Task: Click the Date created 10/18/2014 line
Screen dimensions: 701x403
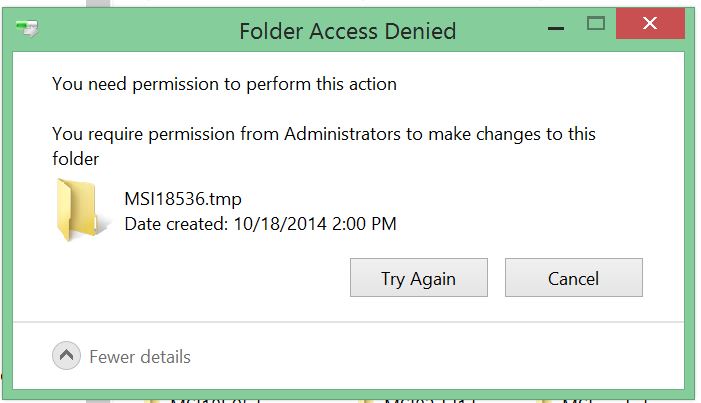Action: [260, 224]
